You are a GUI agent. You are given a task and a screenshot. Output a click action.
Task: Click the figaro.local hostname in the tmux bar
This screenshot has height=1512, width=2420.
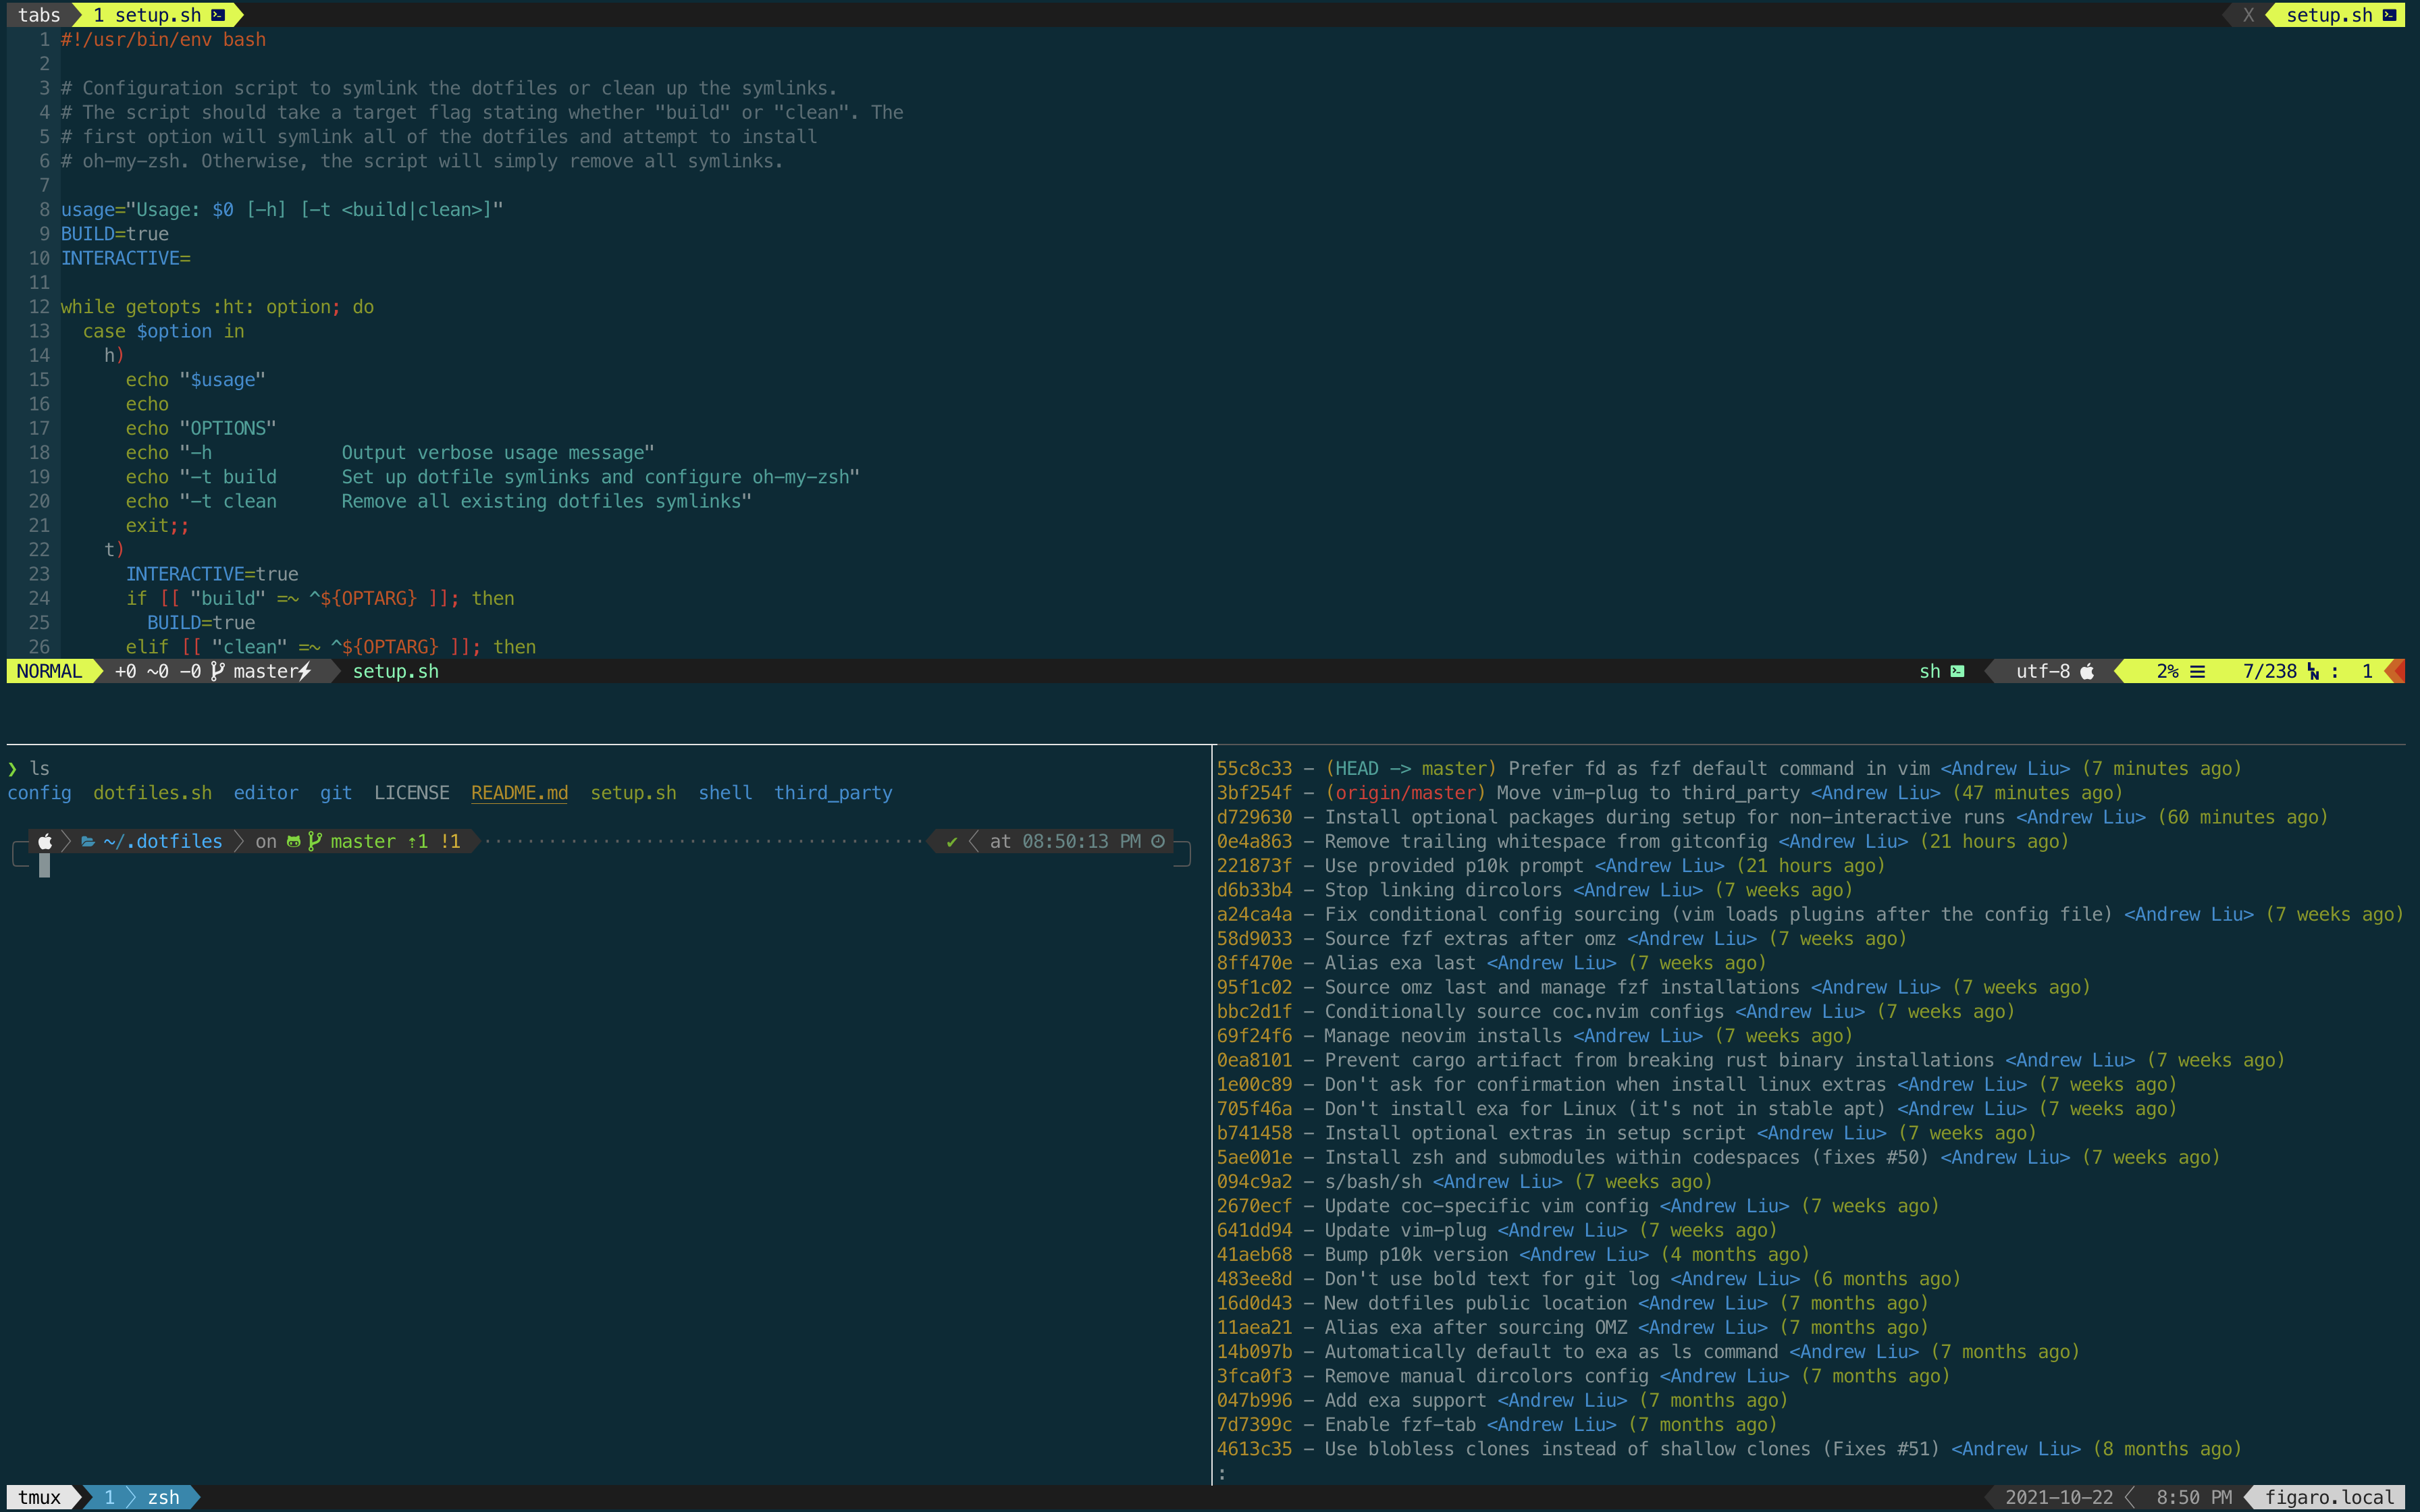(2328, 1497)
